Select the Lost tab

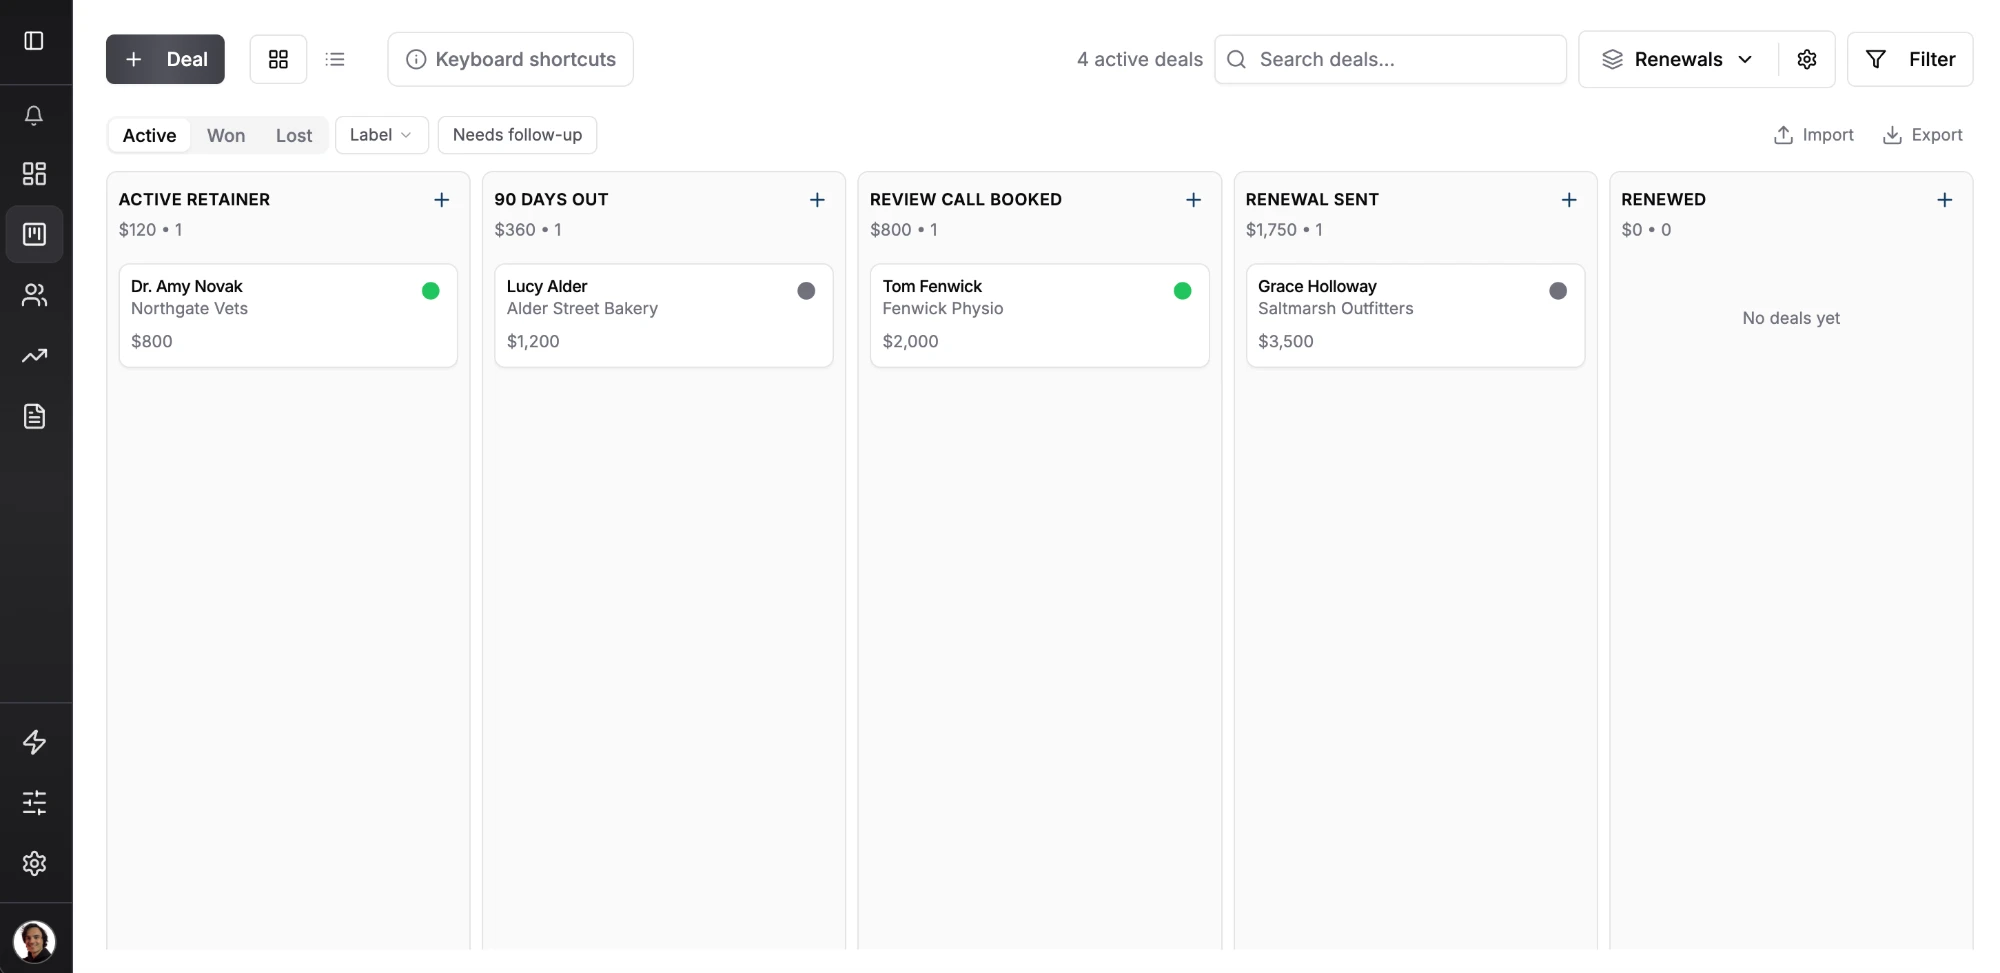pos(294,135)
